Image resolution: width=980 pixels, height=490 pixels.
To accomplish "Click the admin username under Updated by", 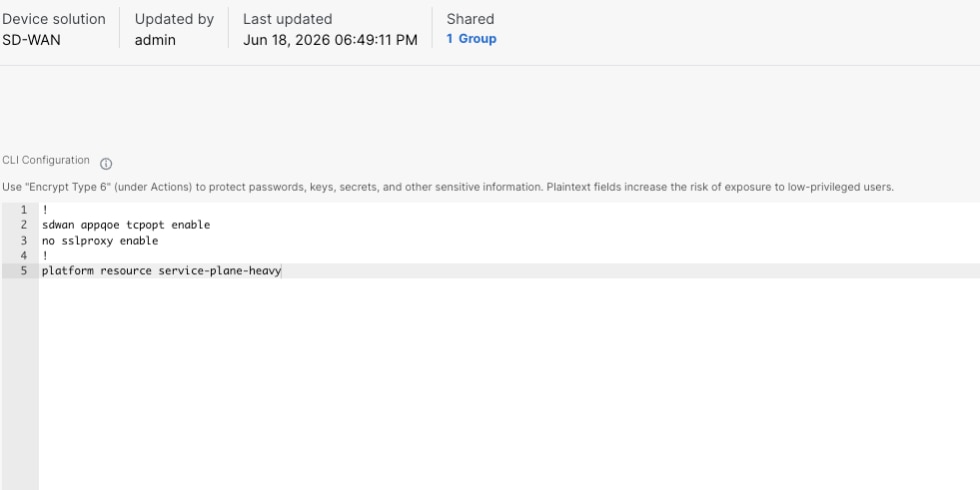I will click(x=155, y=40).
